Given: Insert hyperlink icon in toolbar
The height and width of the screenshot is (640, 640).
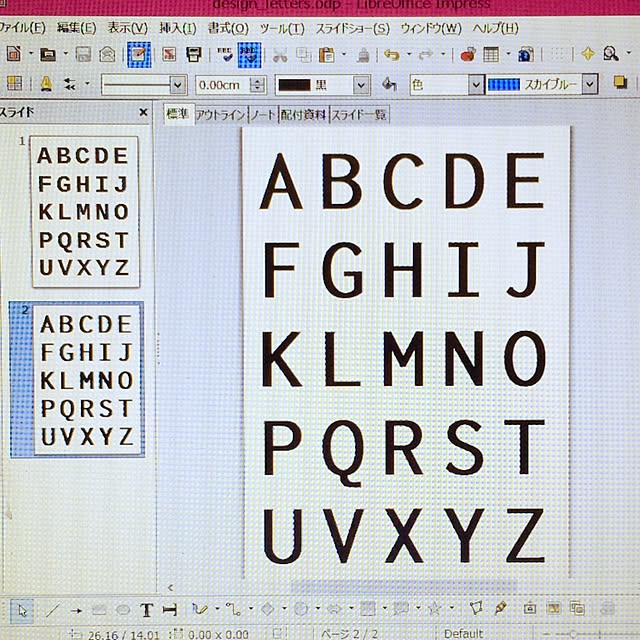Looking at the screenshot, I should pos(526,54).
